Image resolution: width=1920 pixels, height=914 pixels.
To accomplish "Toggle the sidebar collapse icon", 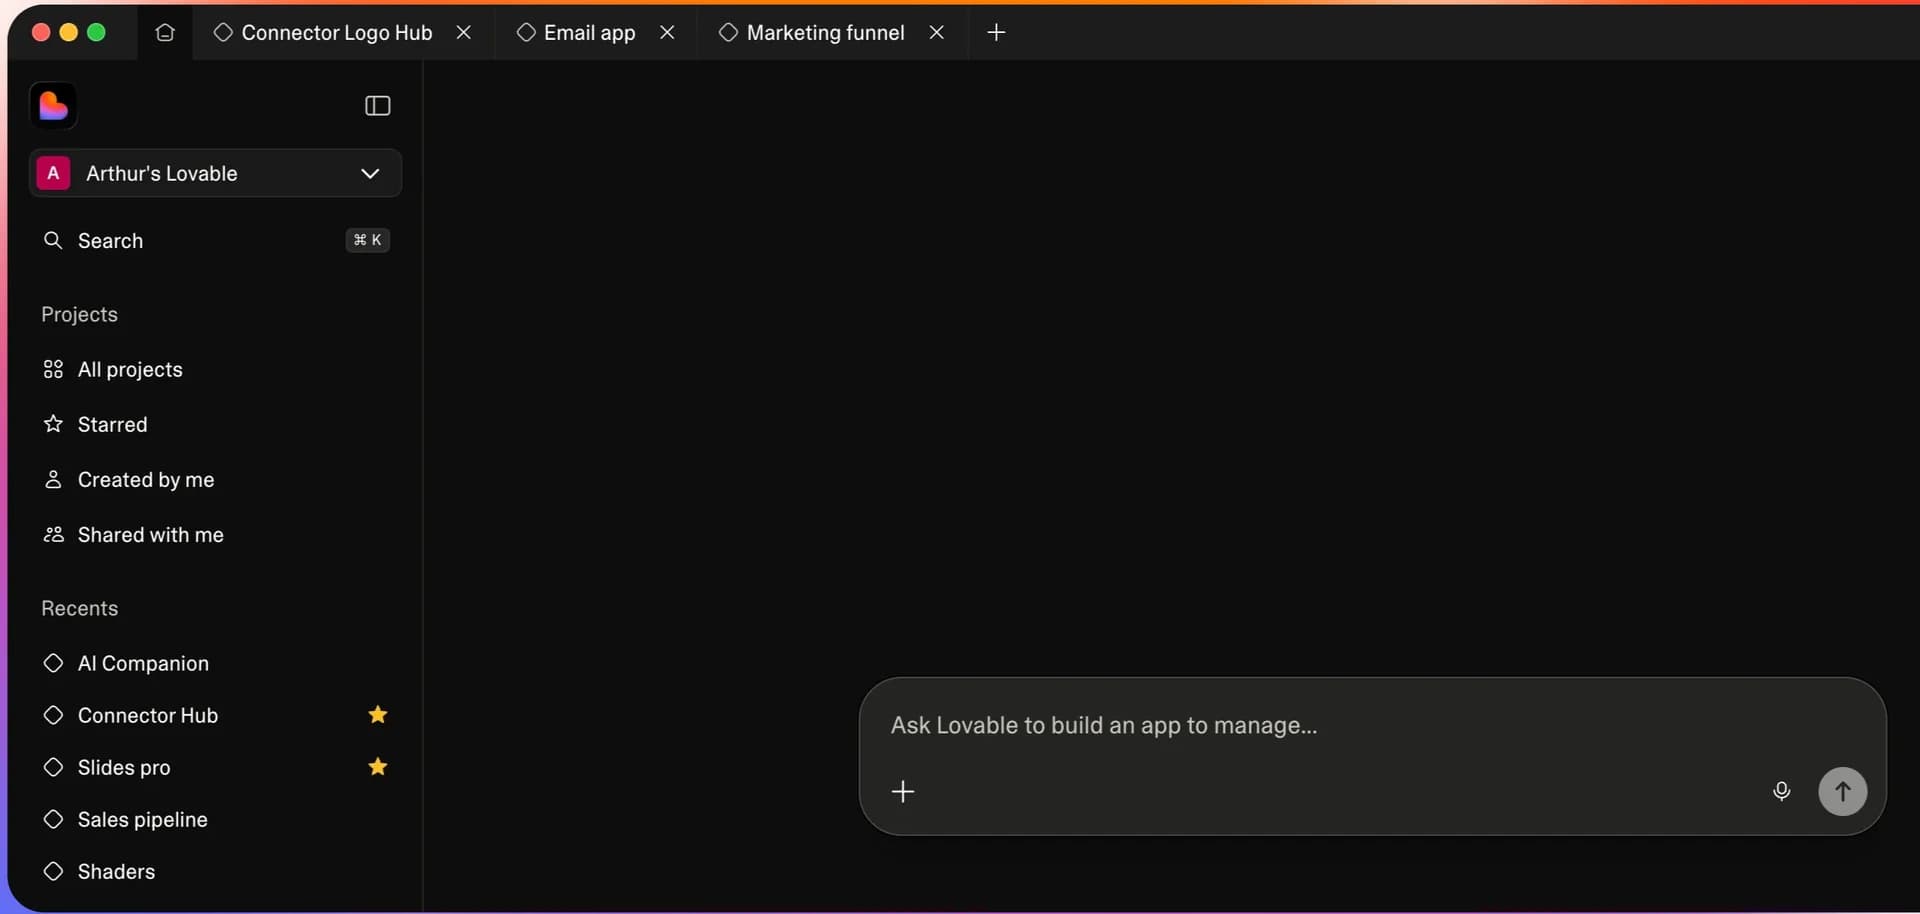I will [377, 106].
